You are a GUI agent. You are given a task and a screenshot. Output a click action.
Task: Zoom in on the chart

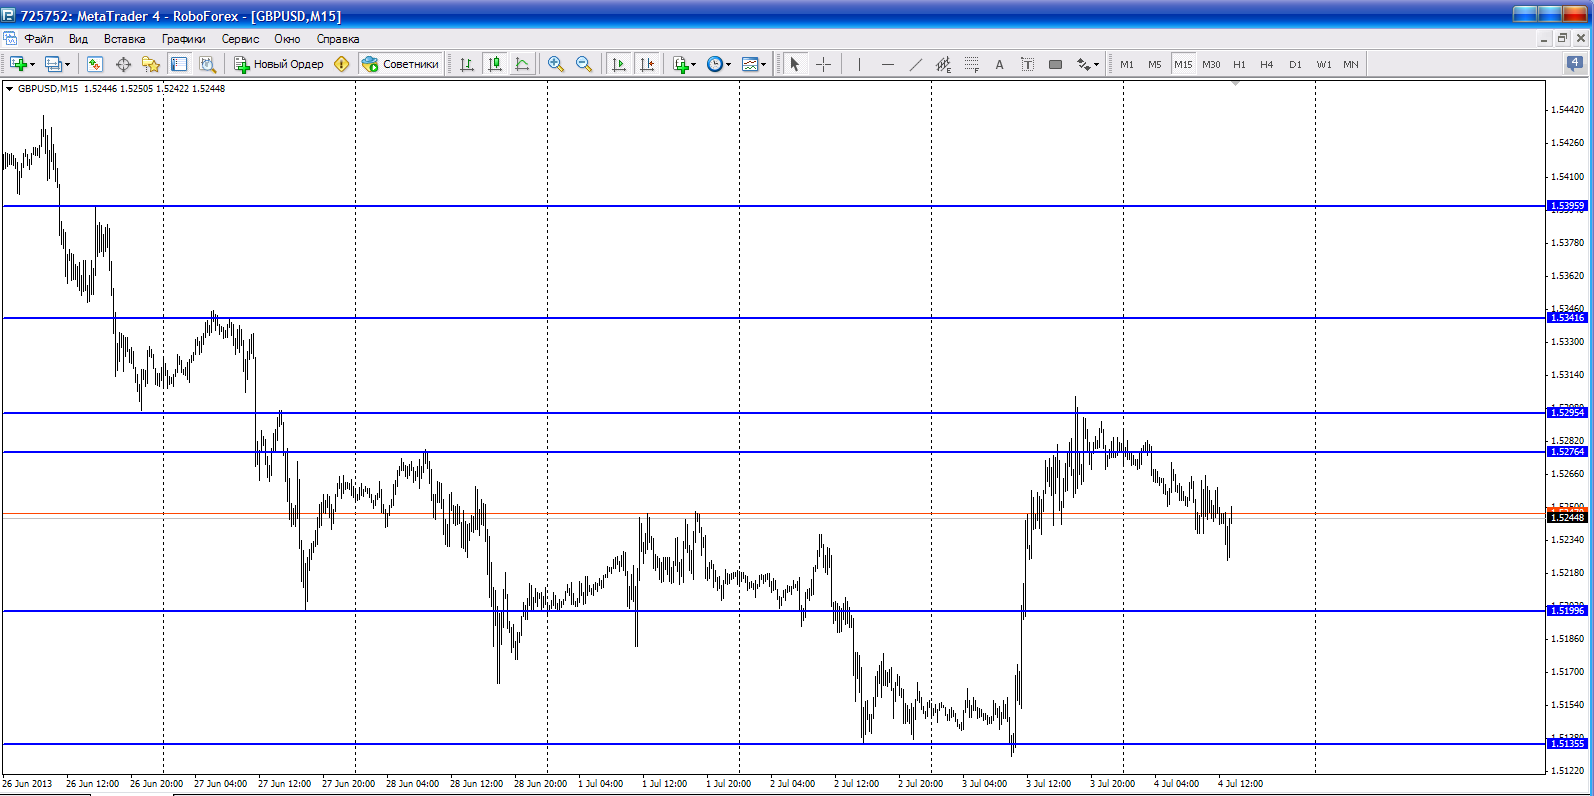[556, 64]
